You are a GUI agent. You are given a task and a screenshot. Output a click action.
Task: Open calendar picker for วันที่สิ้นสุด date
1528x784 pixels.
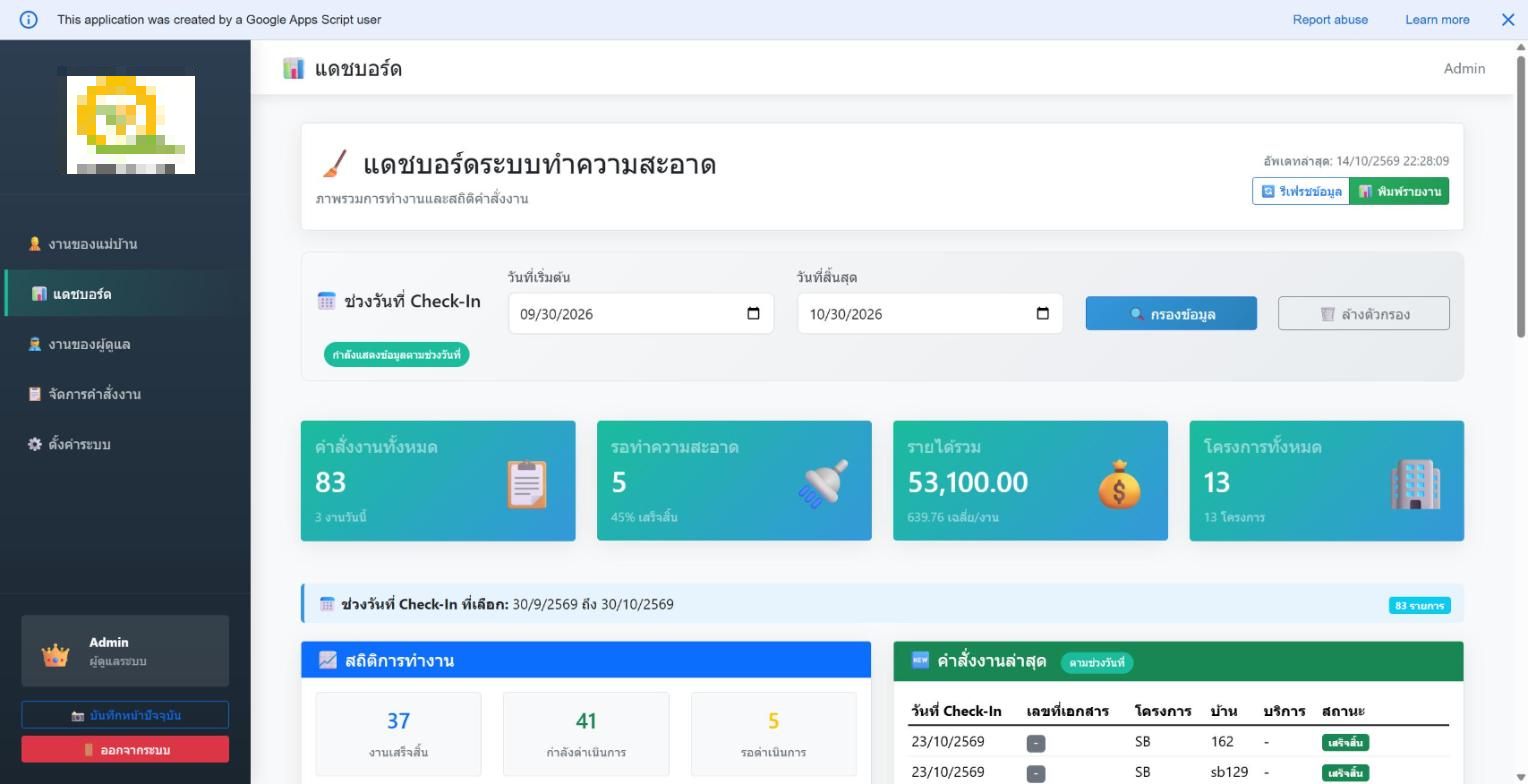(x=1043, y=314)
